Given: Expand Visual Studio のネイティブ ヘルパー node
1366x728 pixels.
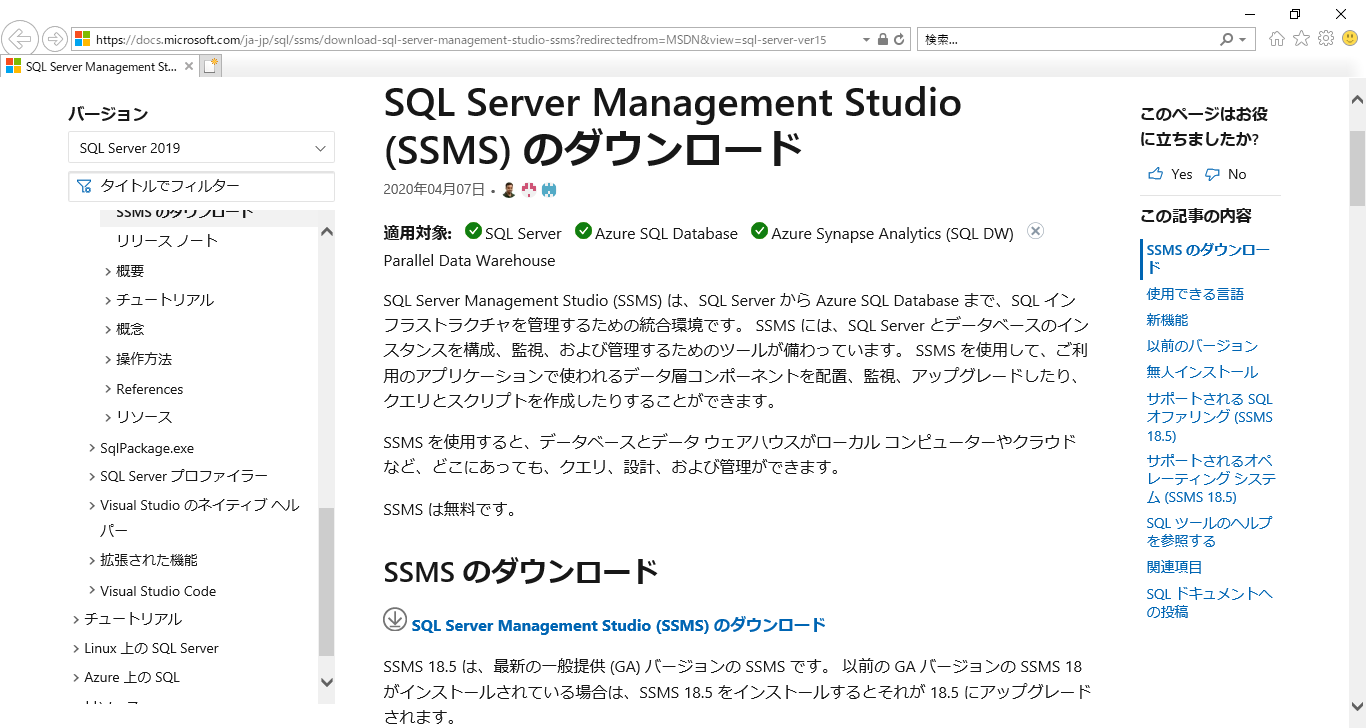Looking at the screenshot, I should [92, 505].
